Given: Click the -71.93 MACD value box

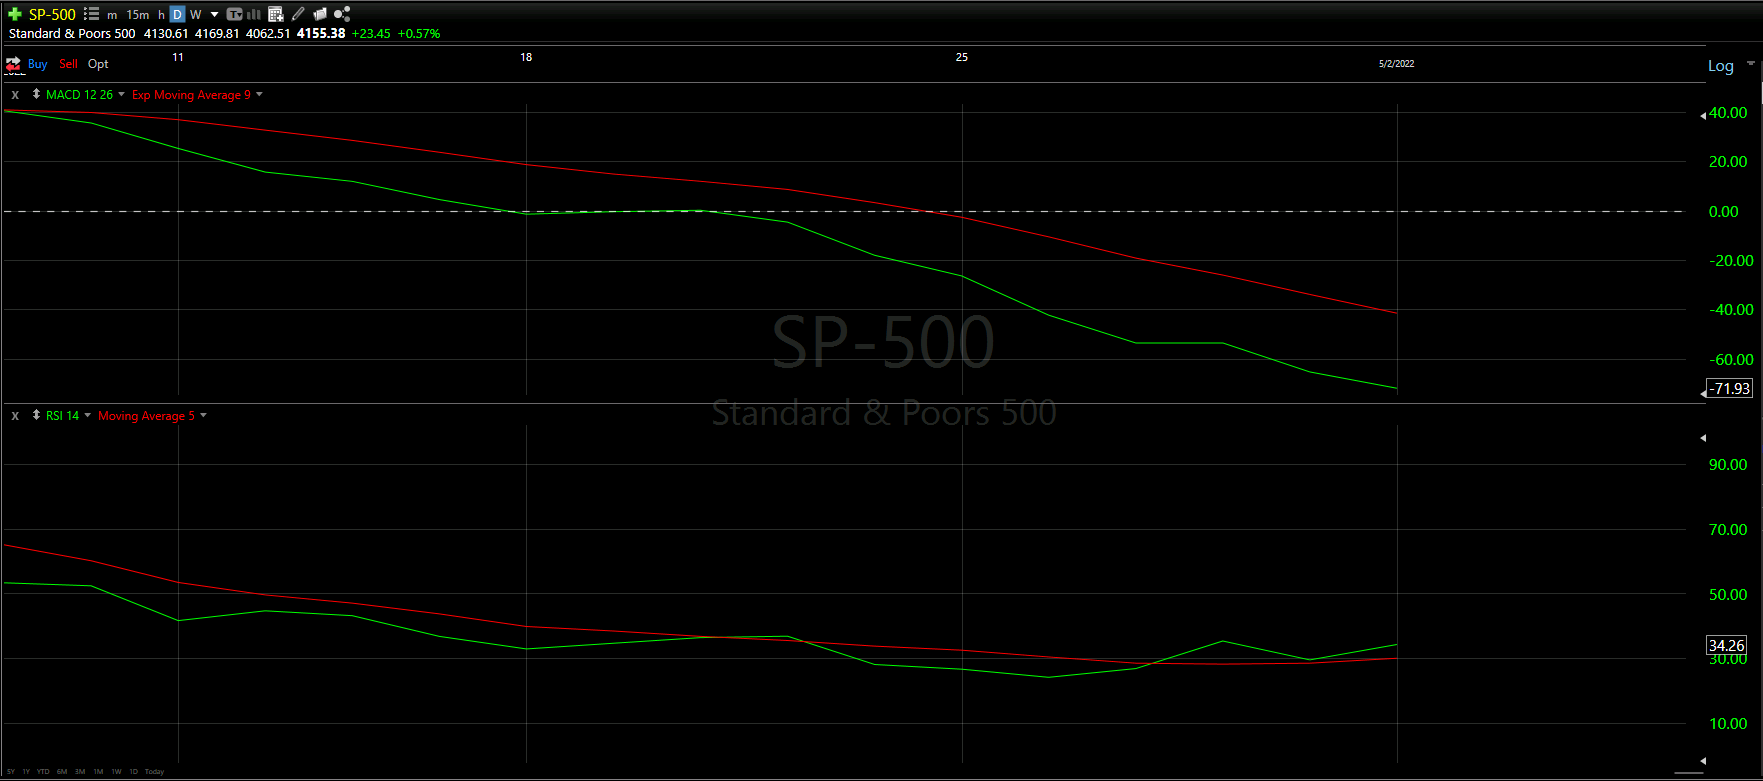Looking at the screenshot, I should [x=1730, y=388].
